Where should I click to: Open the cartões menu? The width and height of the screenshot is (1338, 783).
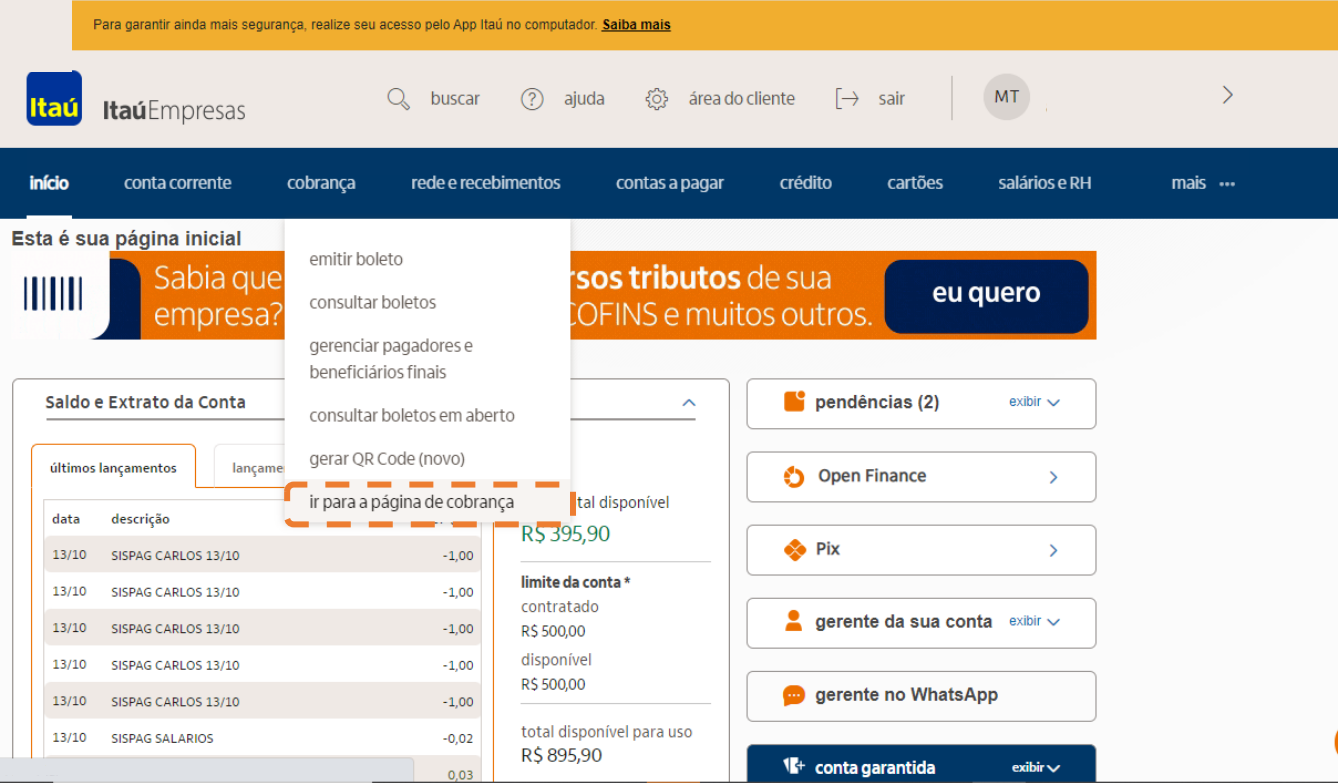click(x=915, y=183)
